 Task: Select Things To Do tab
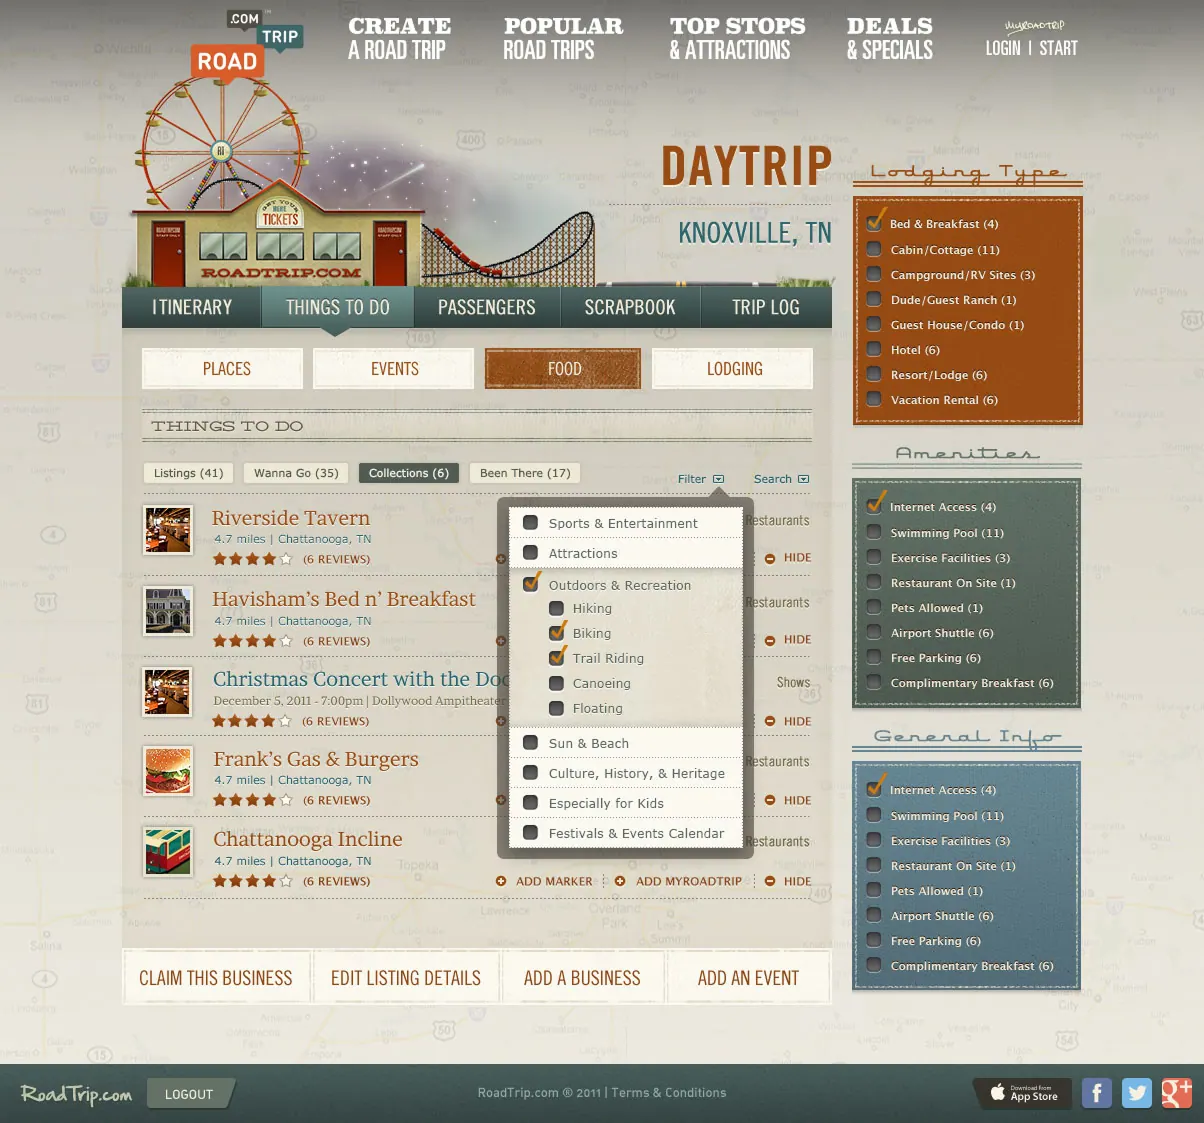click(337, 307)
